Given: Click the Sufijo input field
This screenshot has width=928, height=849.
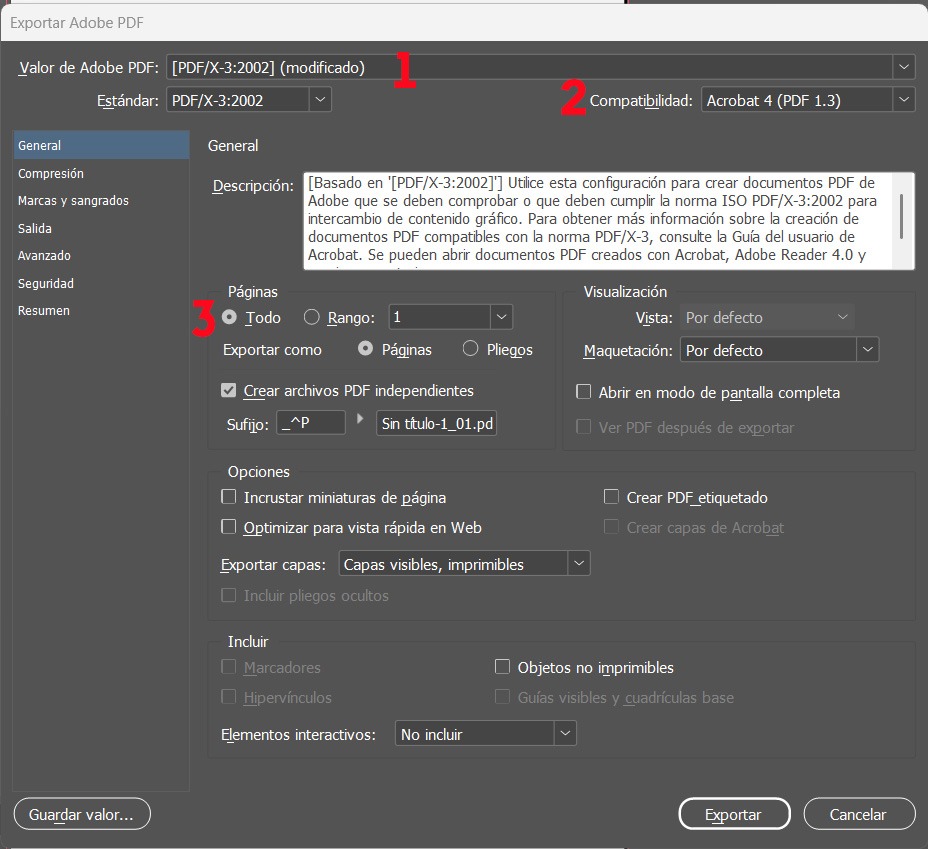Looking at the screenshot, I should click(312, 423).
